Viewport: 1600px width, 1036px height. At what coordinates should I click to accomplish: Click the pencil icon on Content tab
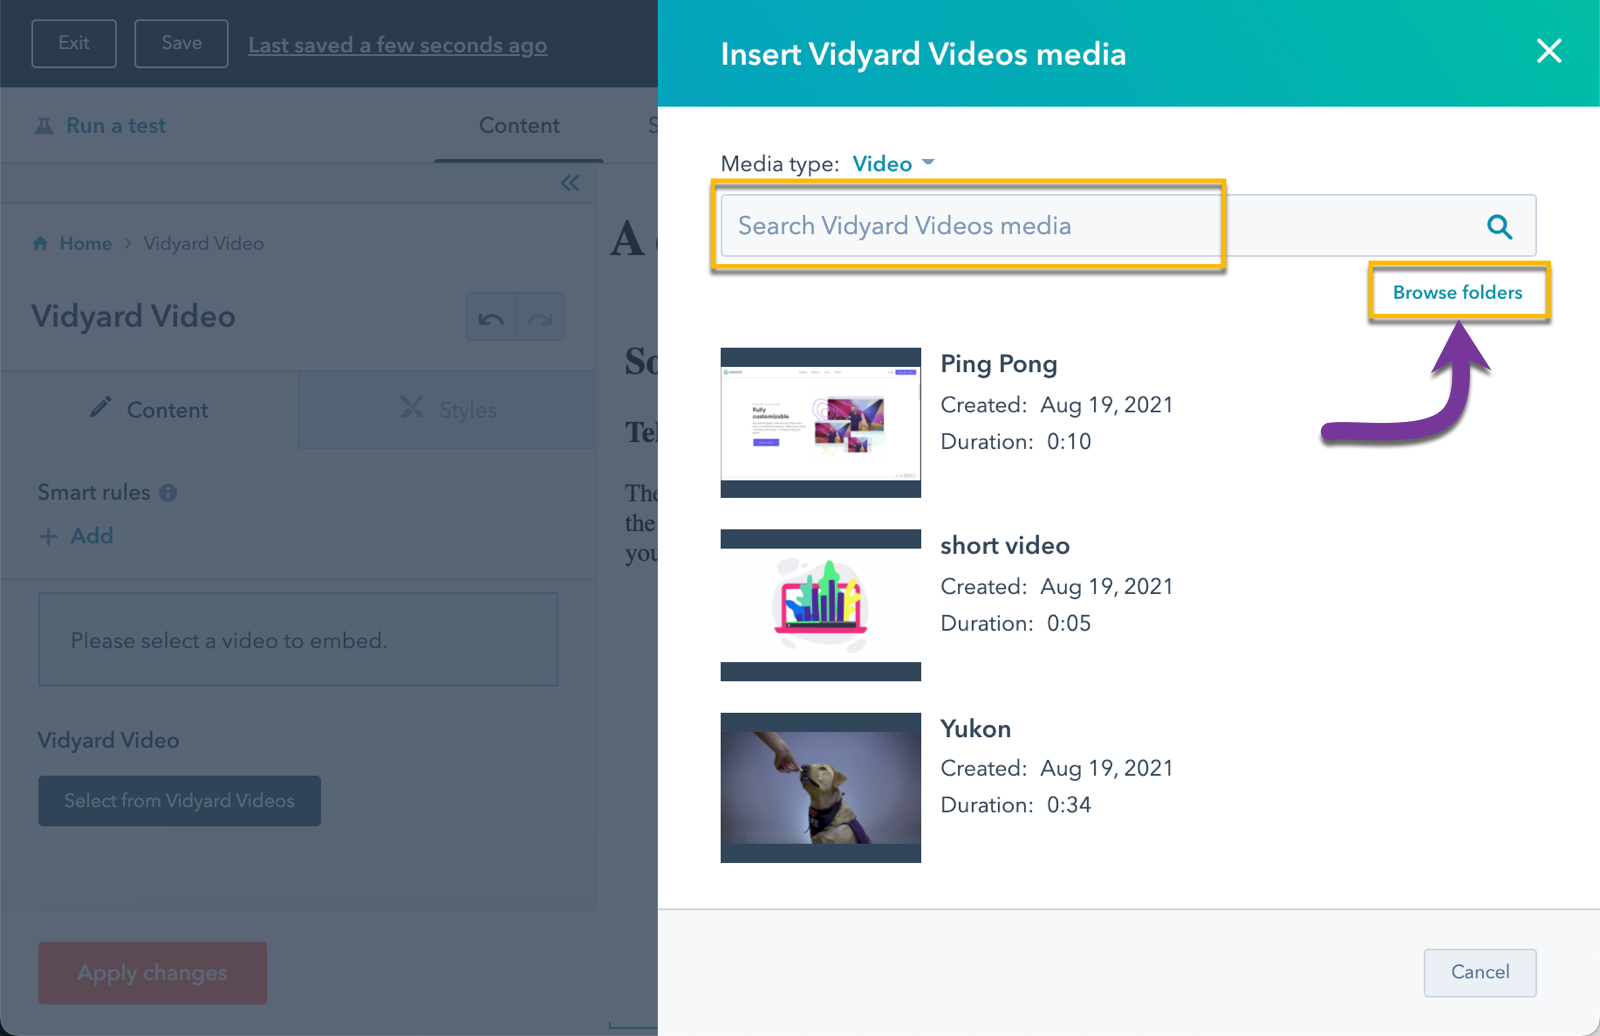pyautogui.click(x=100, y=407)
